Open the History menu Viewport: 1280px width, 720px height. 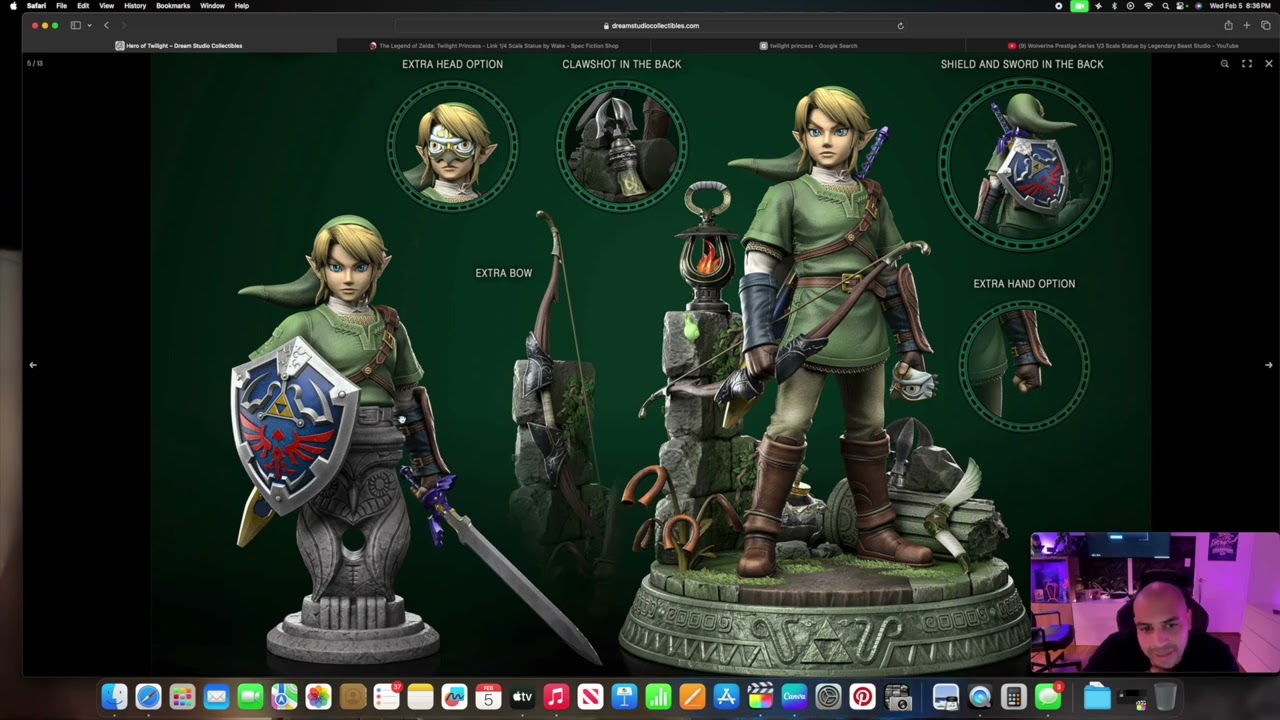135,6
